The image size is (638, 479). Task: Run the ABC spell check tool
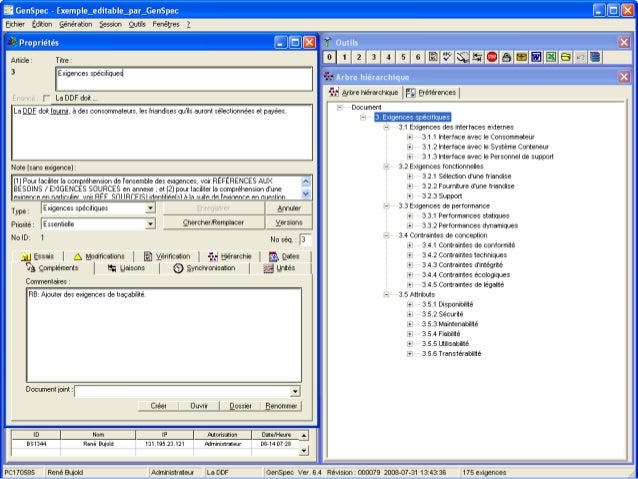click(x=448, y=57)
